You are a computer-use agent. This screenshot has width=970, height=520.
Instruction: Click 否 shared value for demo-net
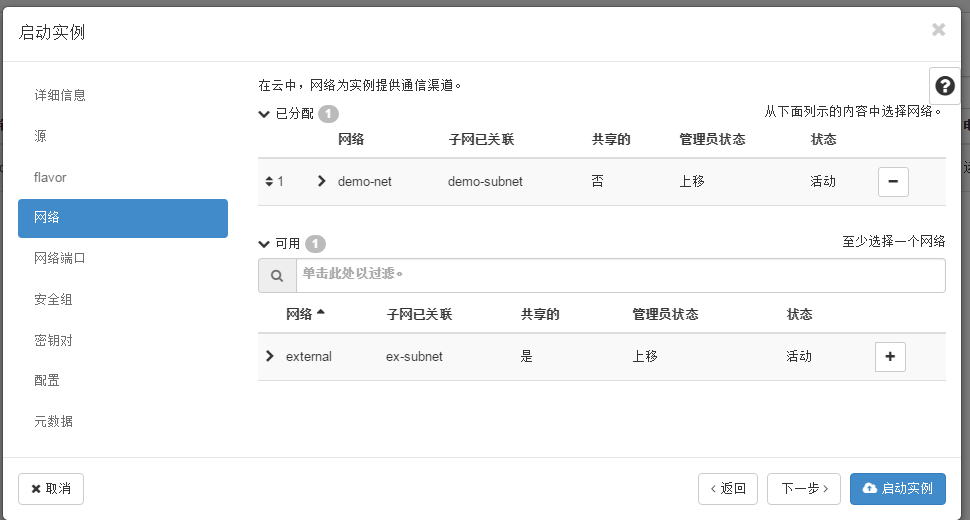pos(597,182)
